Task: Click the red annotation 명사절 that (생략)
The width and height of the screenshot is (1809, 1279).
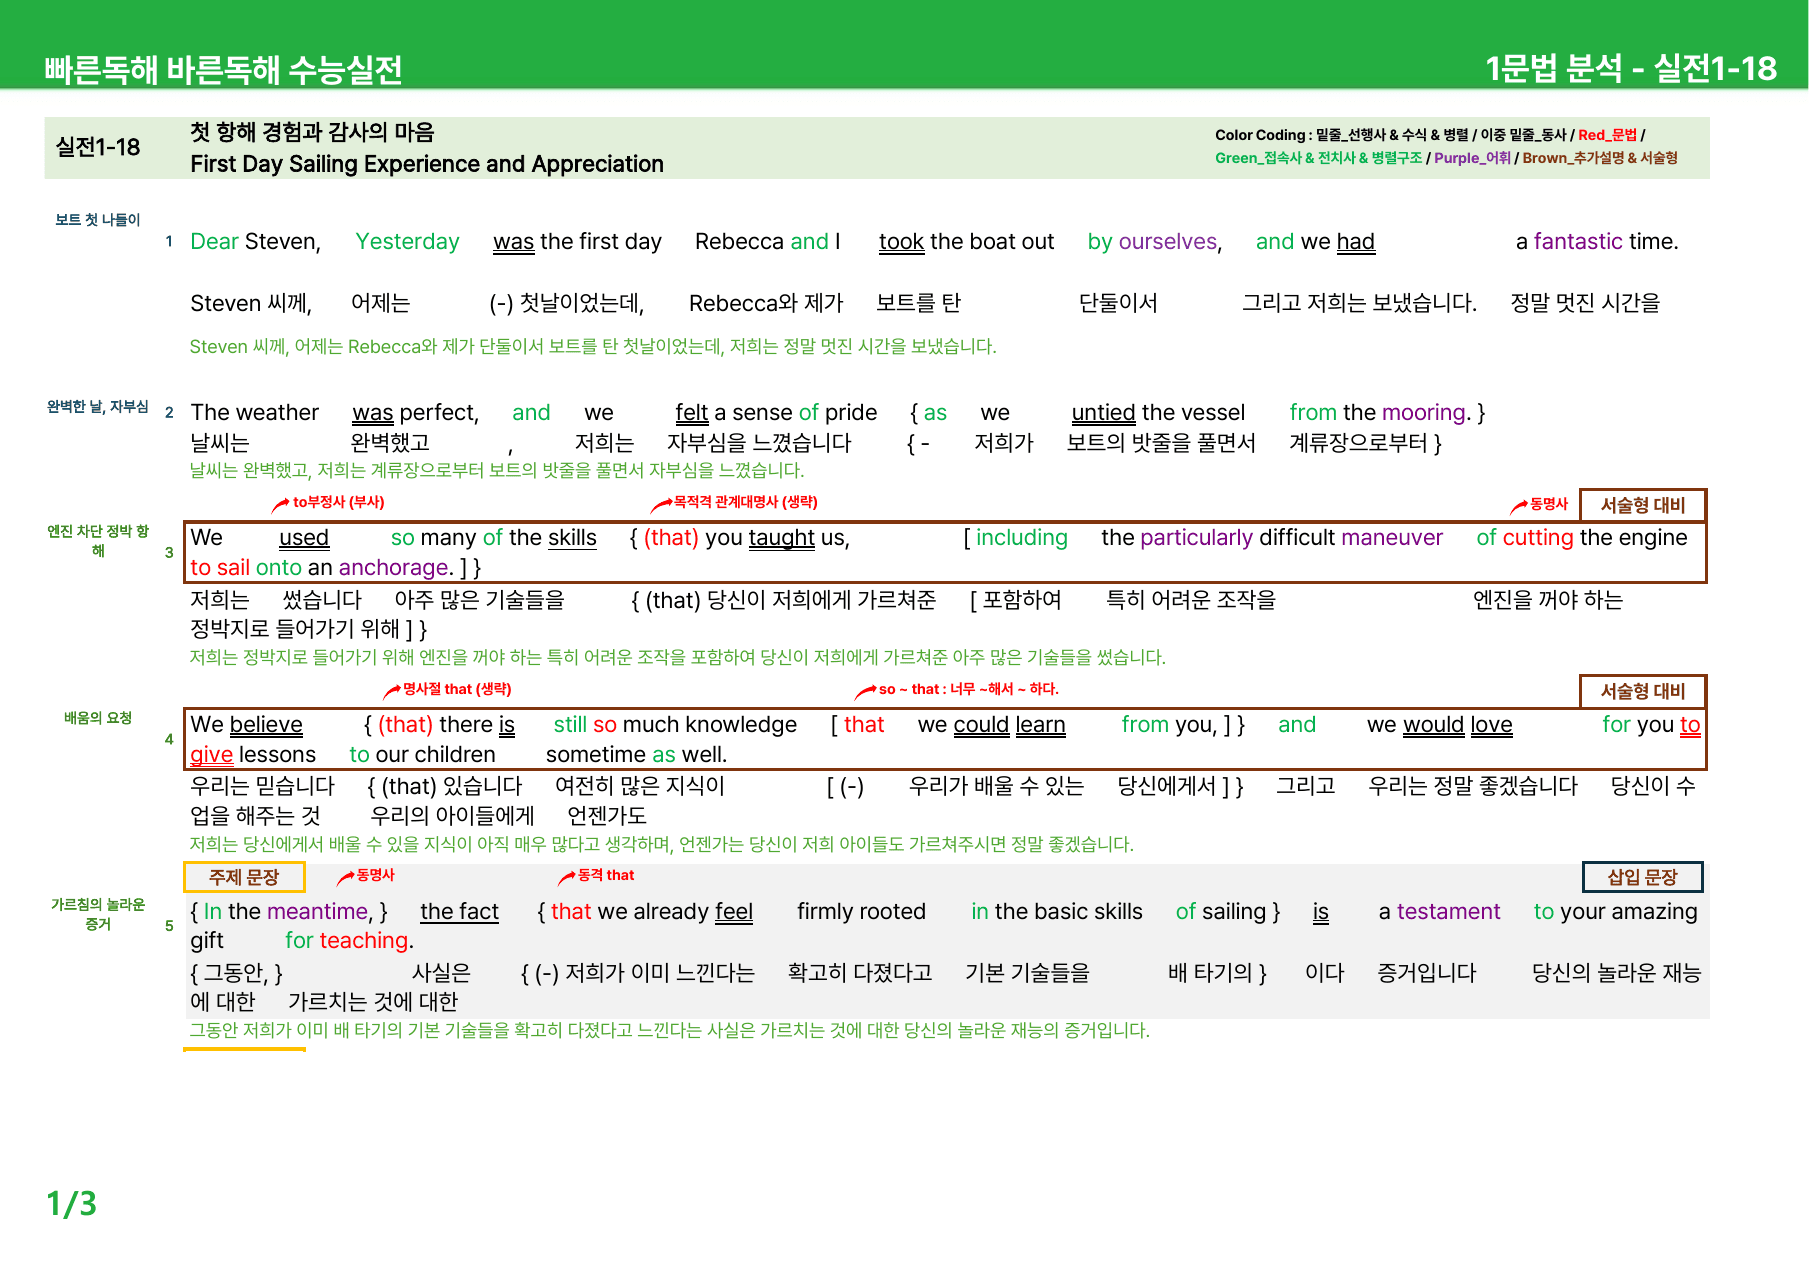Action: (457, 689)
